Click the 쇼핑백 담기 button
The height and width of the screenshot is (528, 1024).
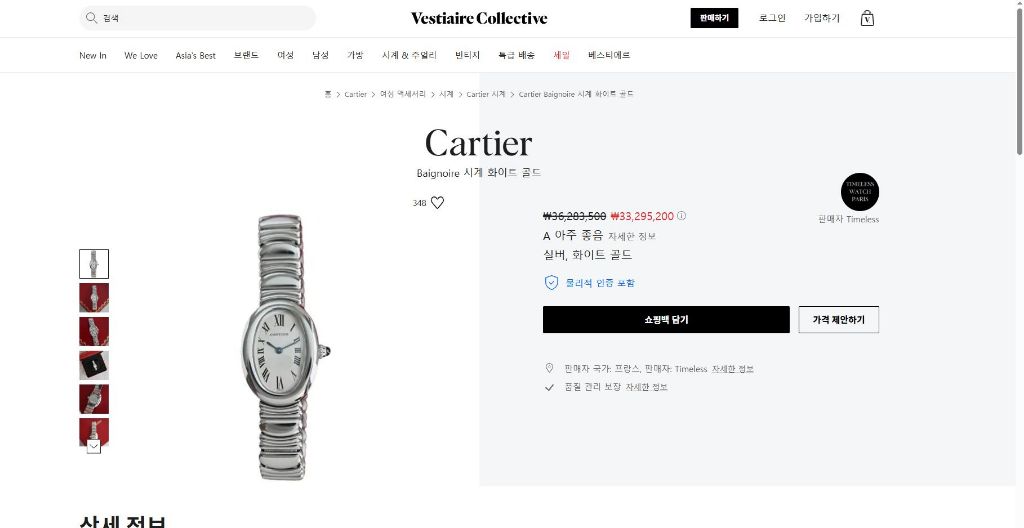tap(666, 320)
